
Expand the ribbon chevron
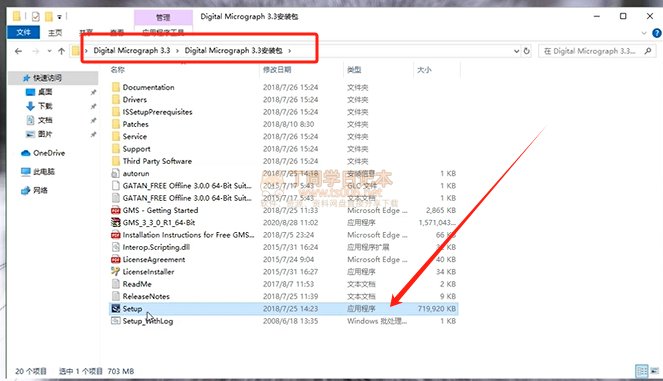pos(644,33)
